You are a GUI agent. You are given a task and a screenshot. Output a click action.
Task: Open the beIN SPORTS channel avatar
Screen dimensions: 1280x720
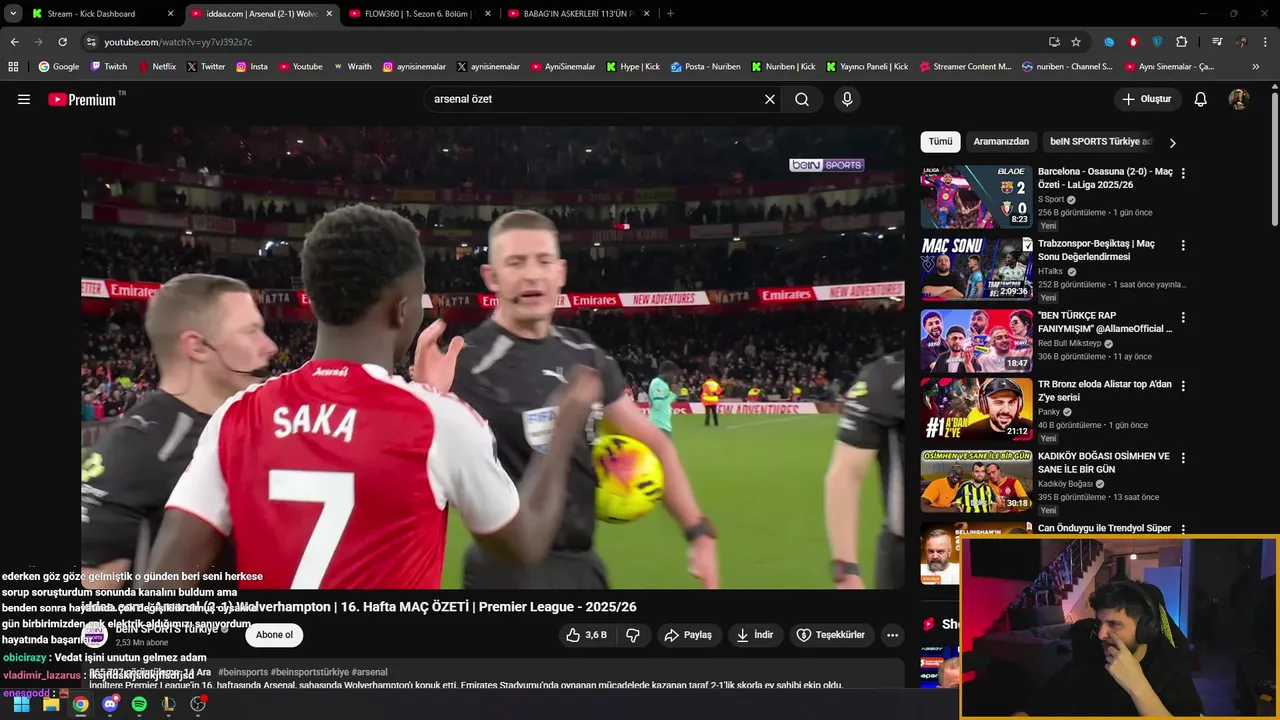pyautogui.click(x=95, y=635)
